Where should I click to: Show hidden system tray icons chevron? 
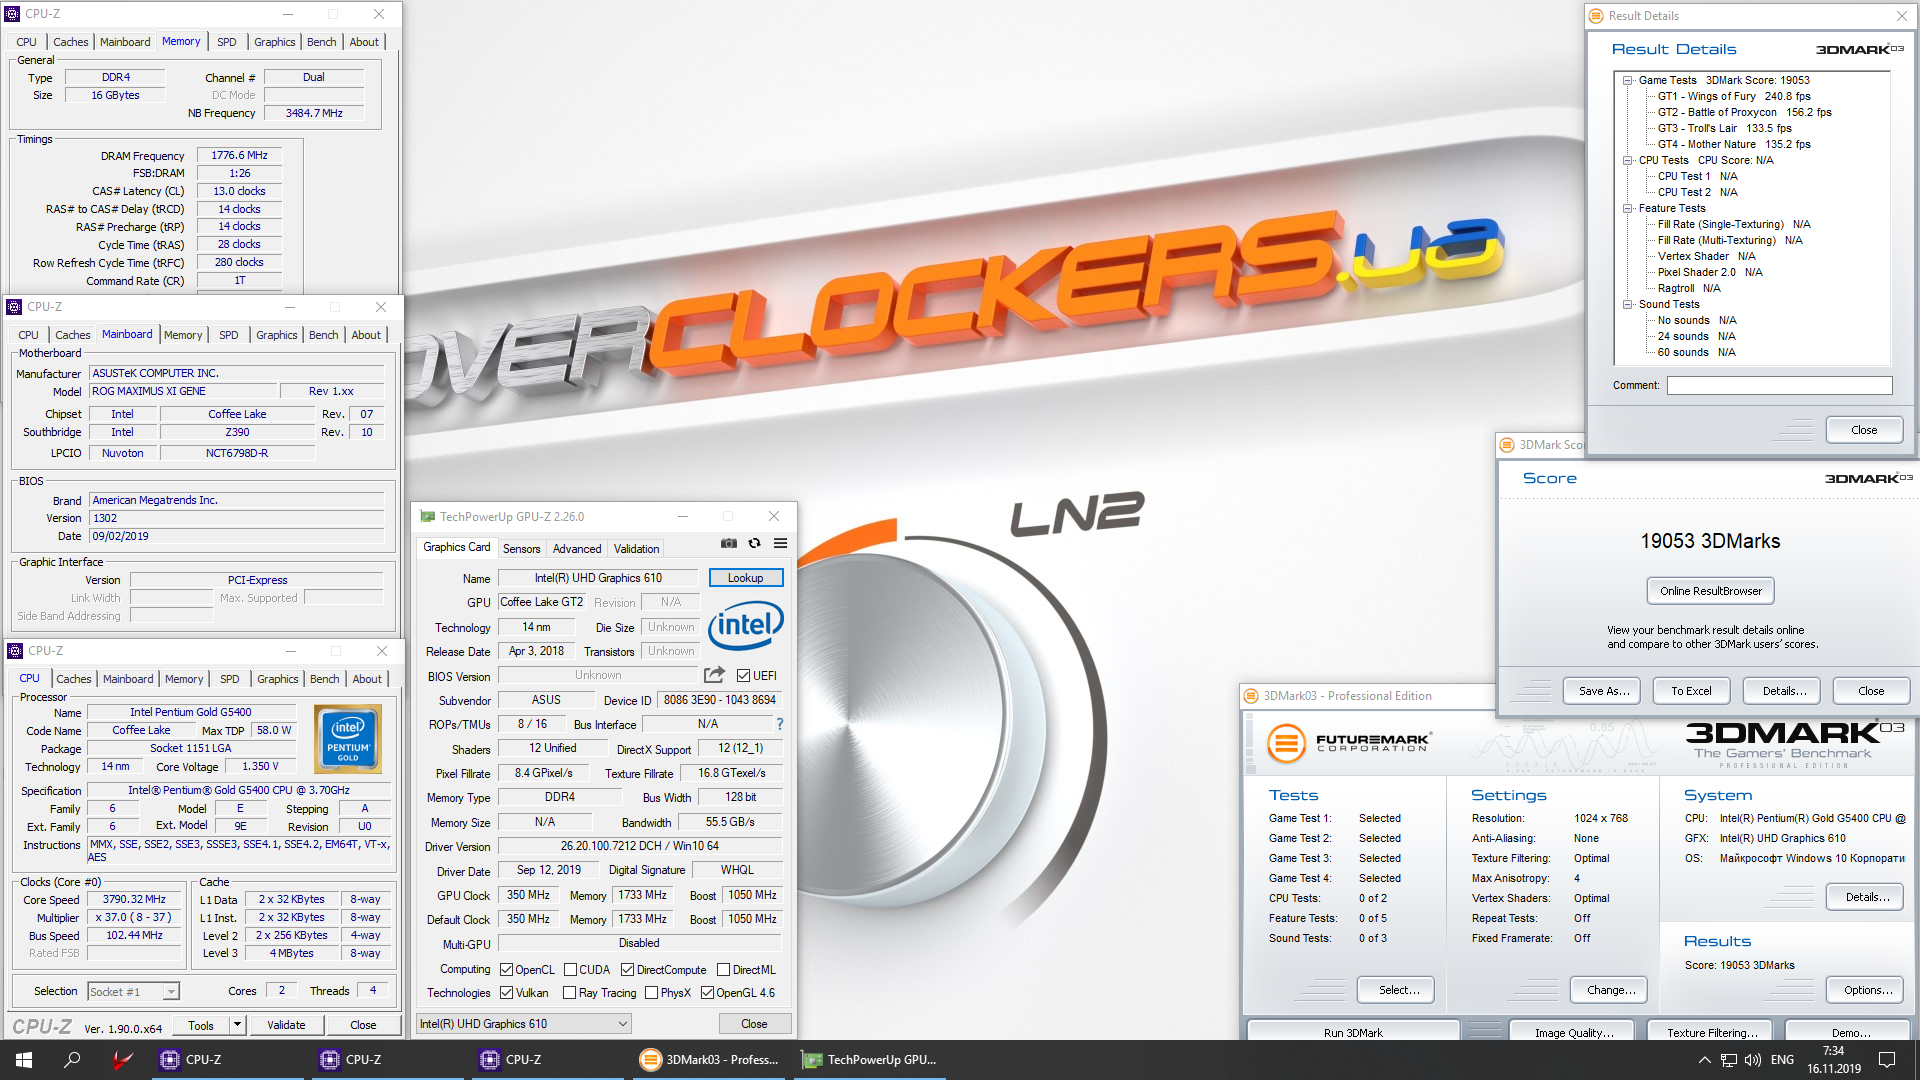(1704, 1060)
